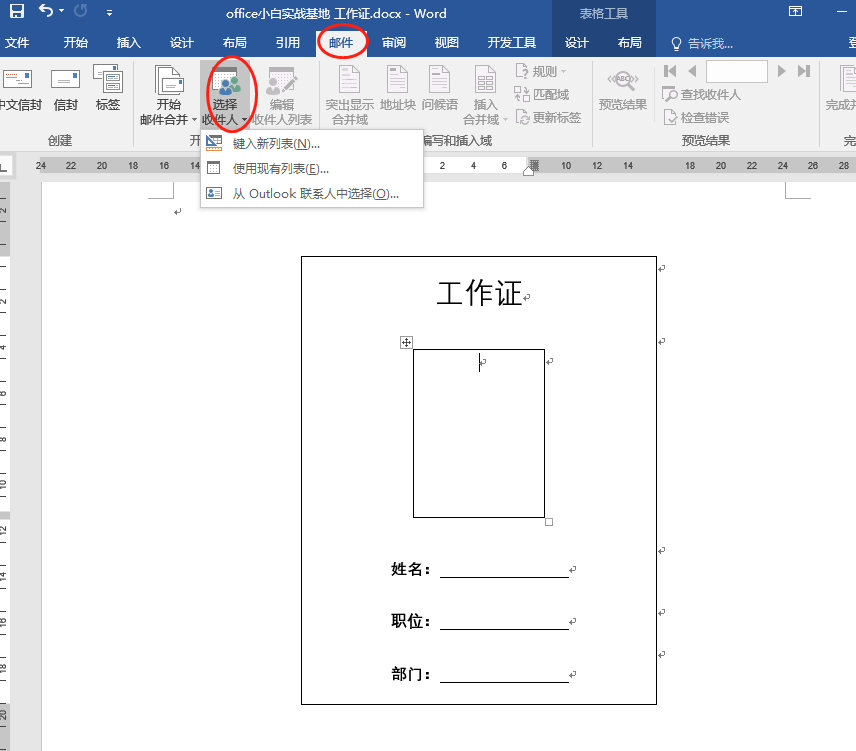The height and width of the screenshot is (751, 856).
Task: Open Customize Quick Access Toolbar dropdown
Action: [109, 13]
